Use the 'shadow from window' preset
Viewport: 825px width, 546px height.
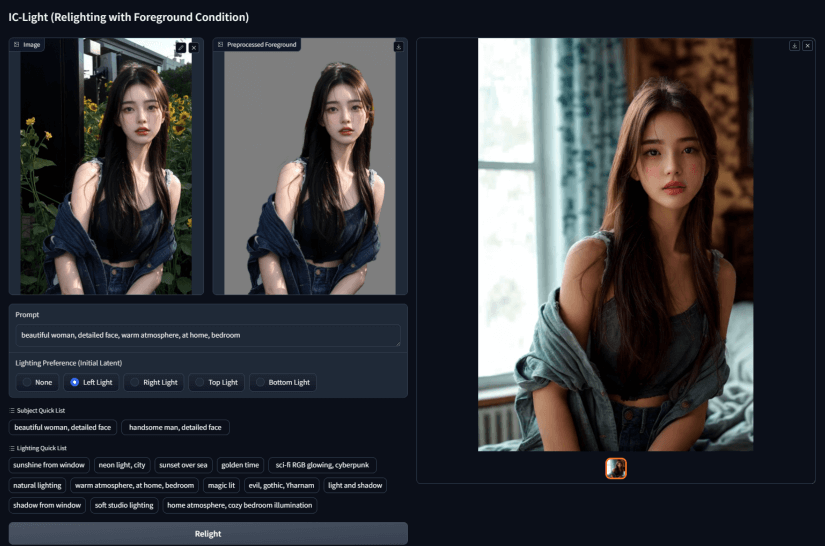pos(47,505)
